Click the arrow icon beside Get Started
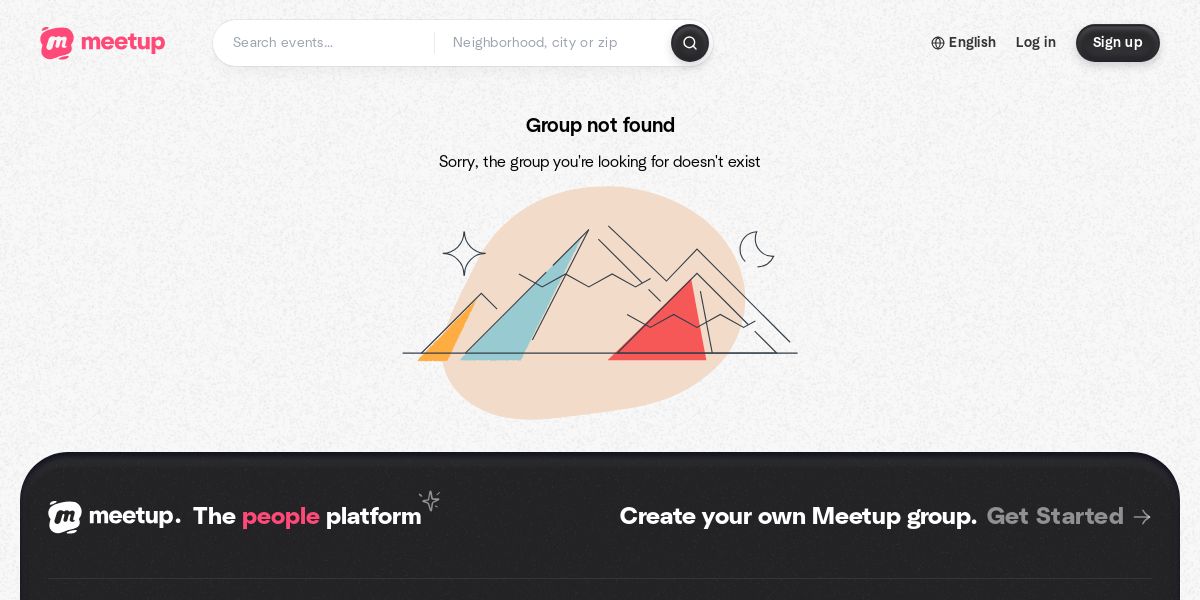1200x600 pixels. pos(1142,517)
